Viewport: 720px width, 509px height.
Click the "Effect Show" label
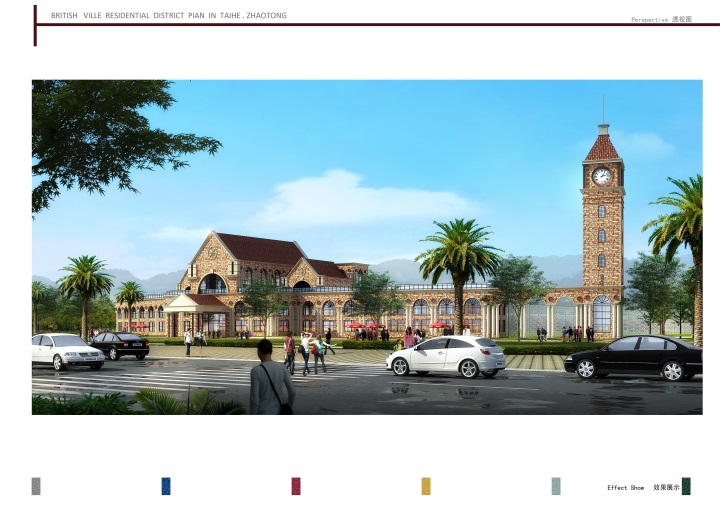pyautogui.click(x=625, y=488)
